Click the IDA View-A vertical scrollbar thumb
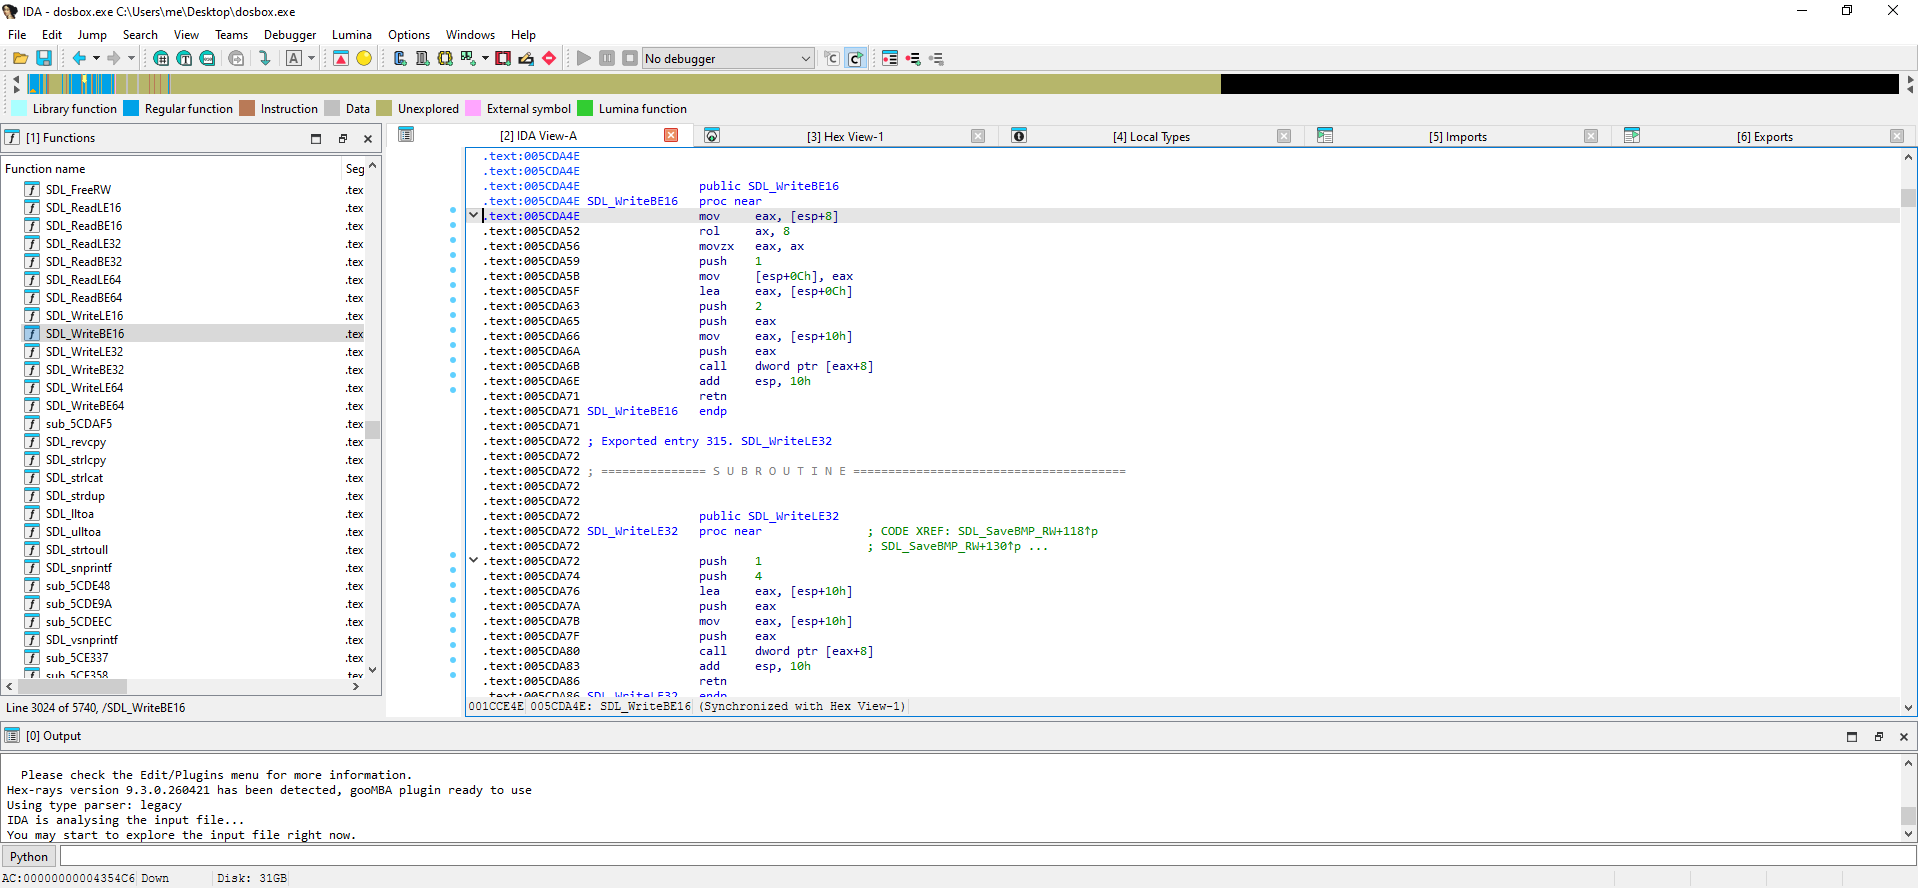Screen dimensions: 1918x888 pyautogui.click(x=1908, y=198)
